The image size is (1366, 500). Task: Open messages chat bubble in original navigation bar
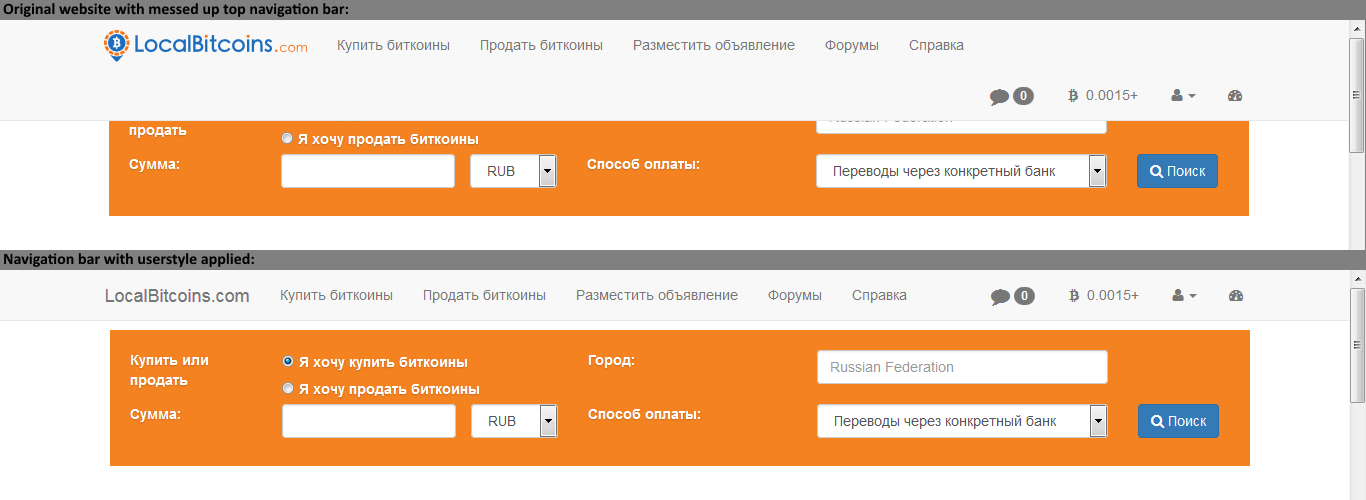(1011, 96)
